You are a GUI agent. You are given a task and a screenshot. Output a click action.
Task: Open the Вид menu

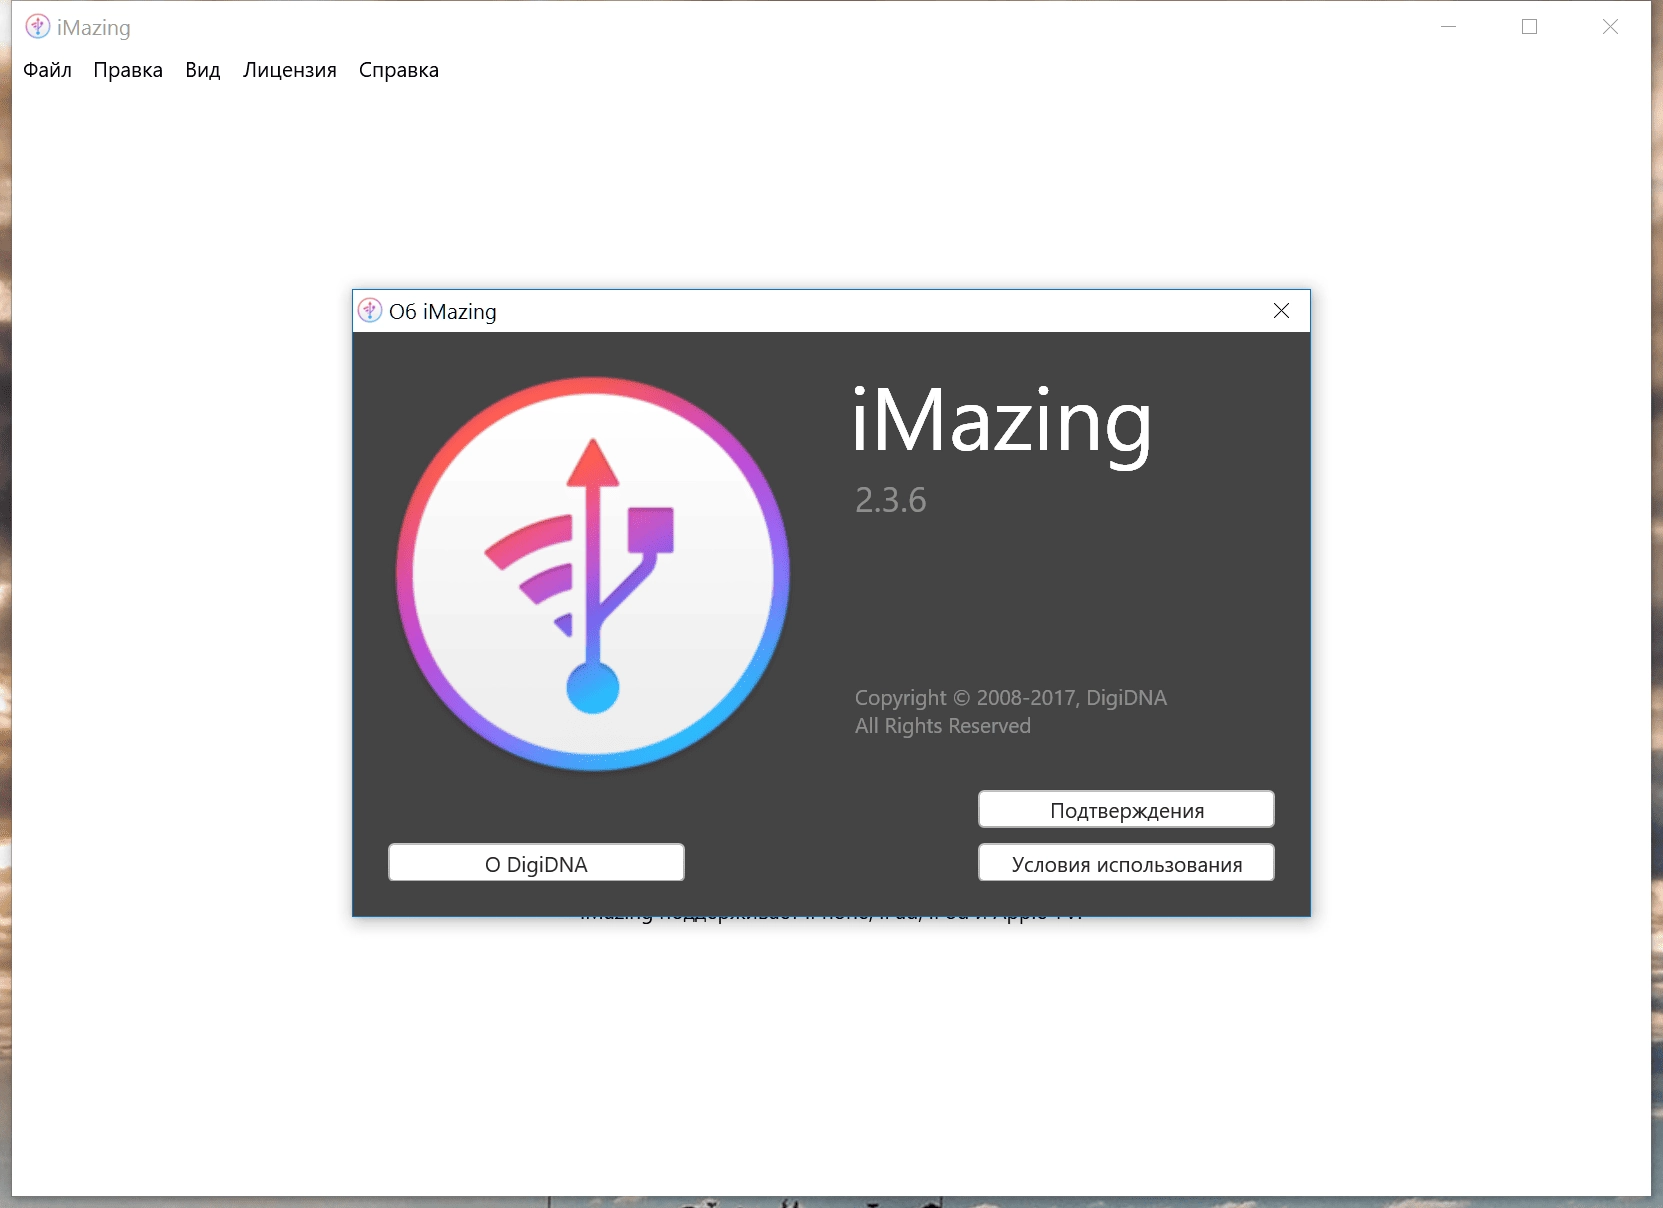pos(202,70)
